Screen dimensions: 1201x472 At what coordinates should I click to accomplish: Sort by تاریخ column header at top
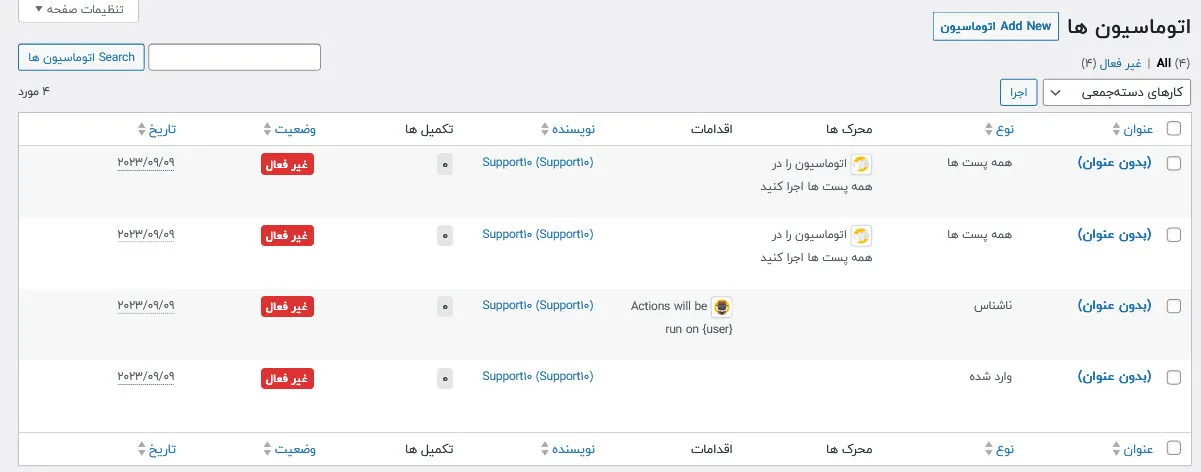(x=156, y=130)
